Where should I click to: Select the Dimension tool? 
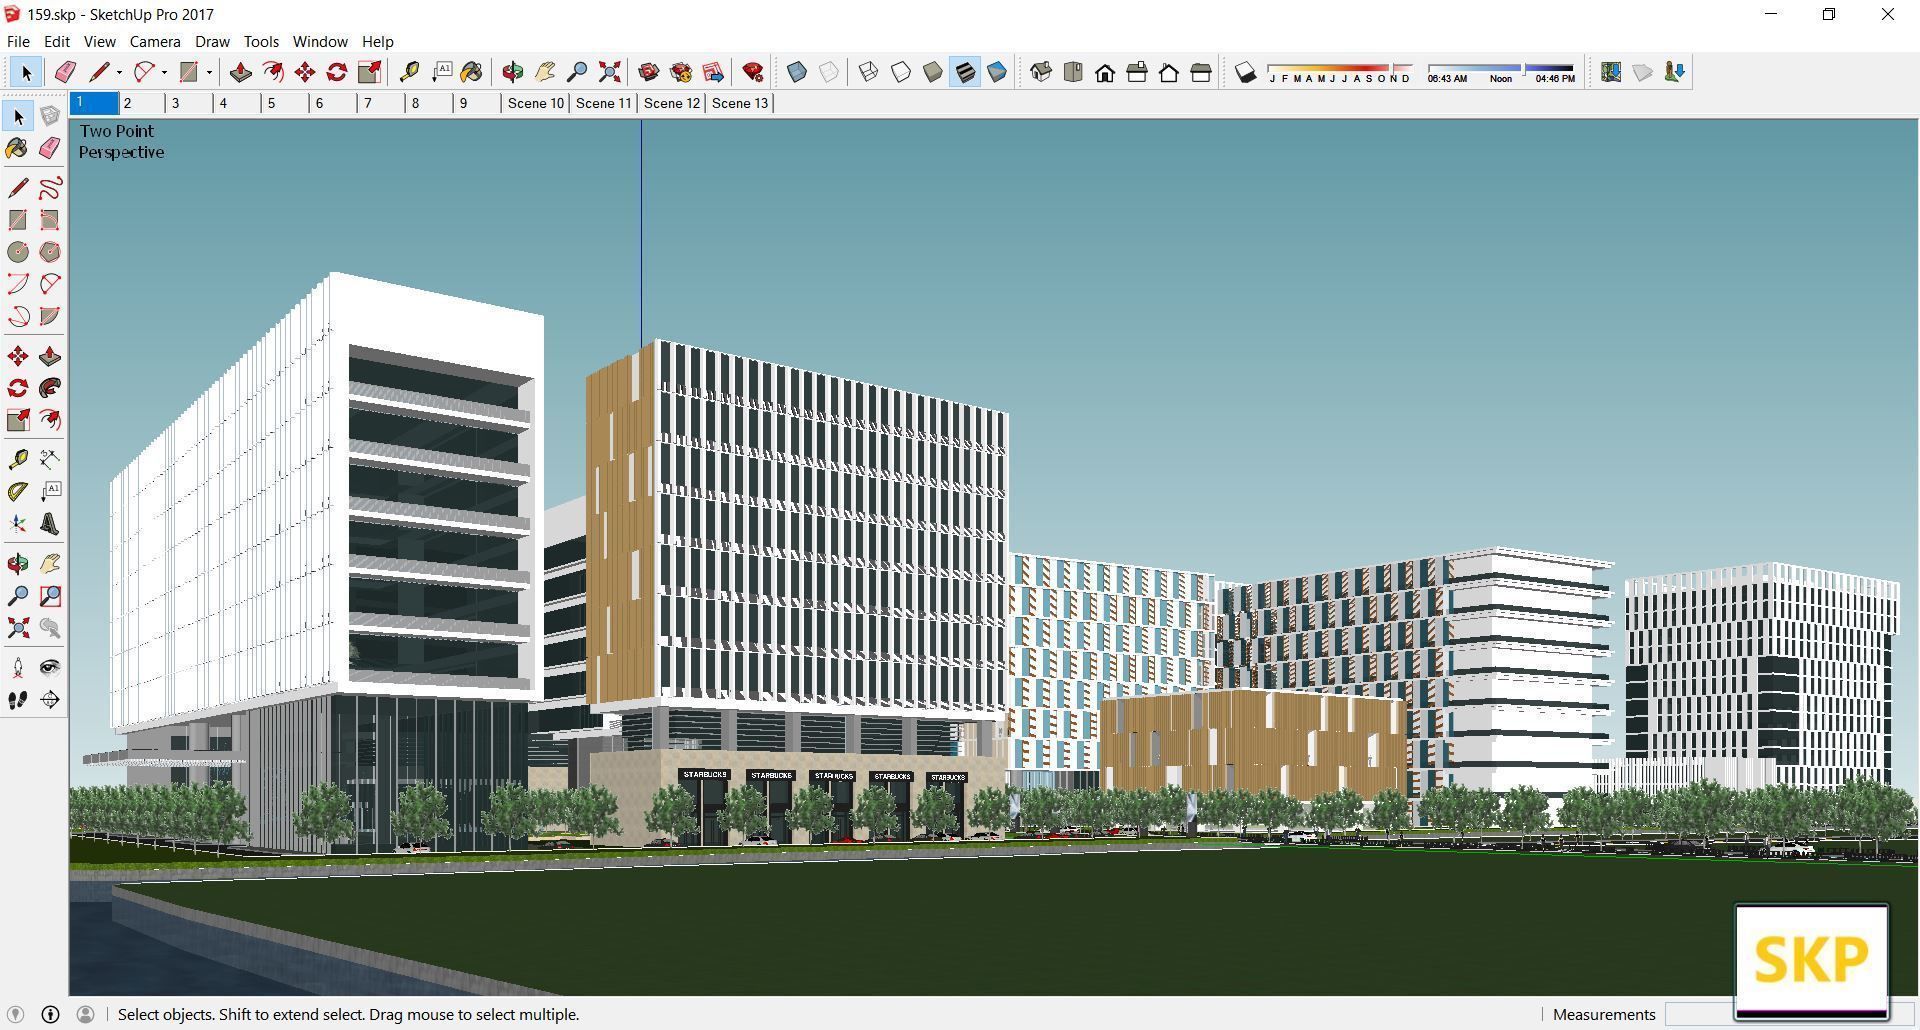pyautogui.click(x=50, y=459)
